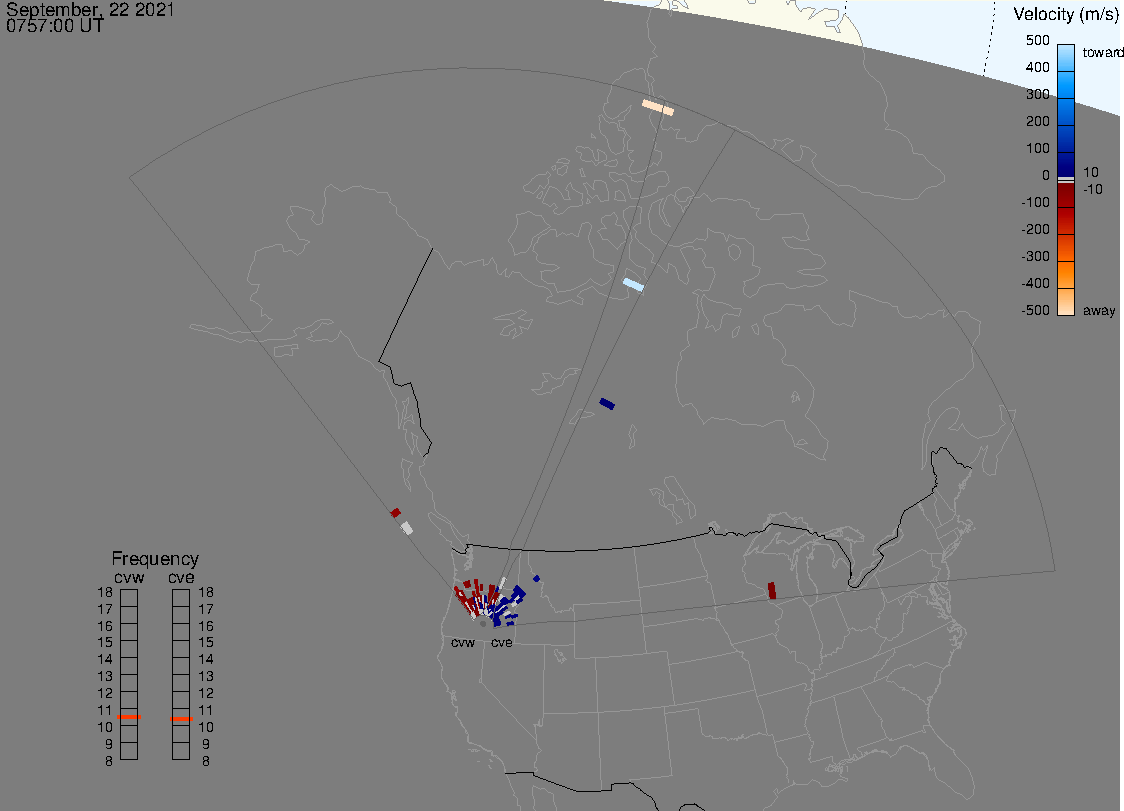Click the Frequency legend title
The height and width of the screenshot is (811, 1124).
[155, 559]
